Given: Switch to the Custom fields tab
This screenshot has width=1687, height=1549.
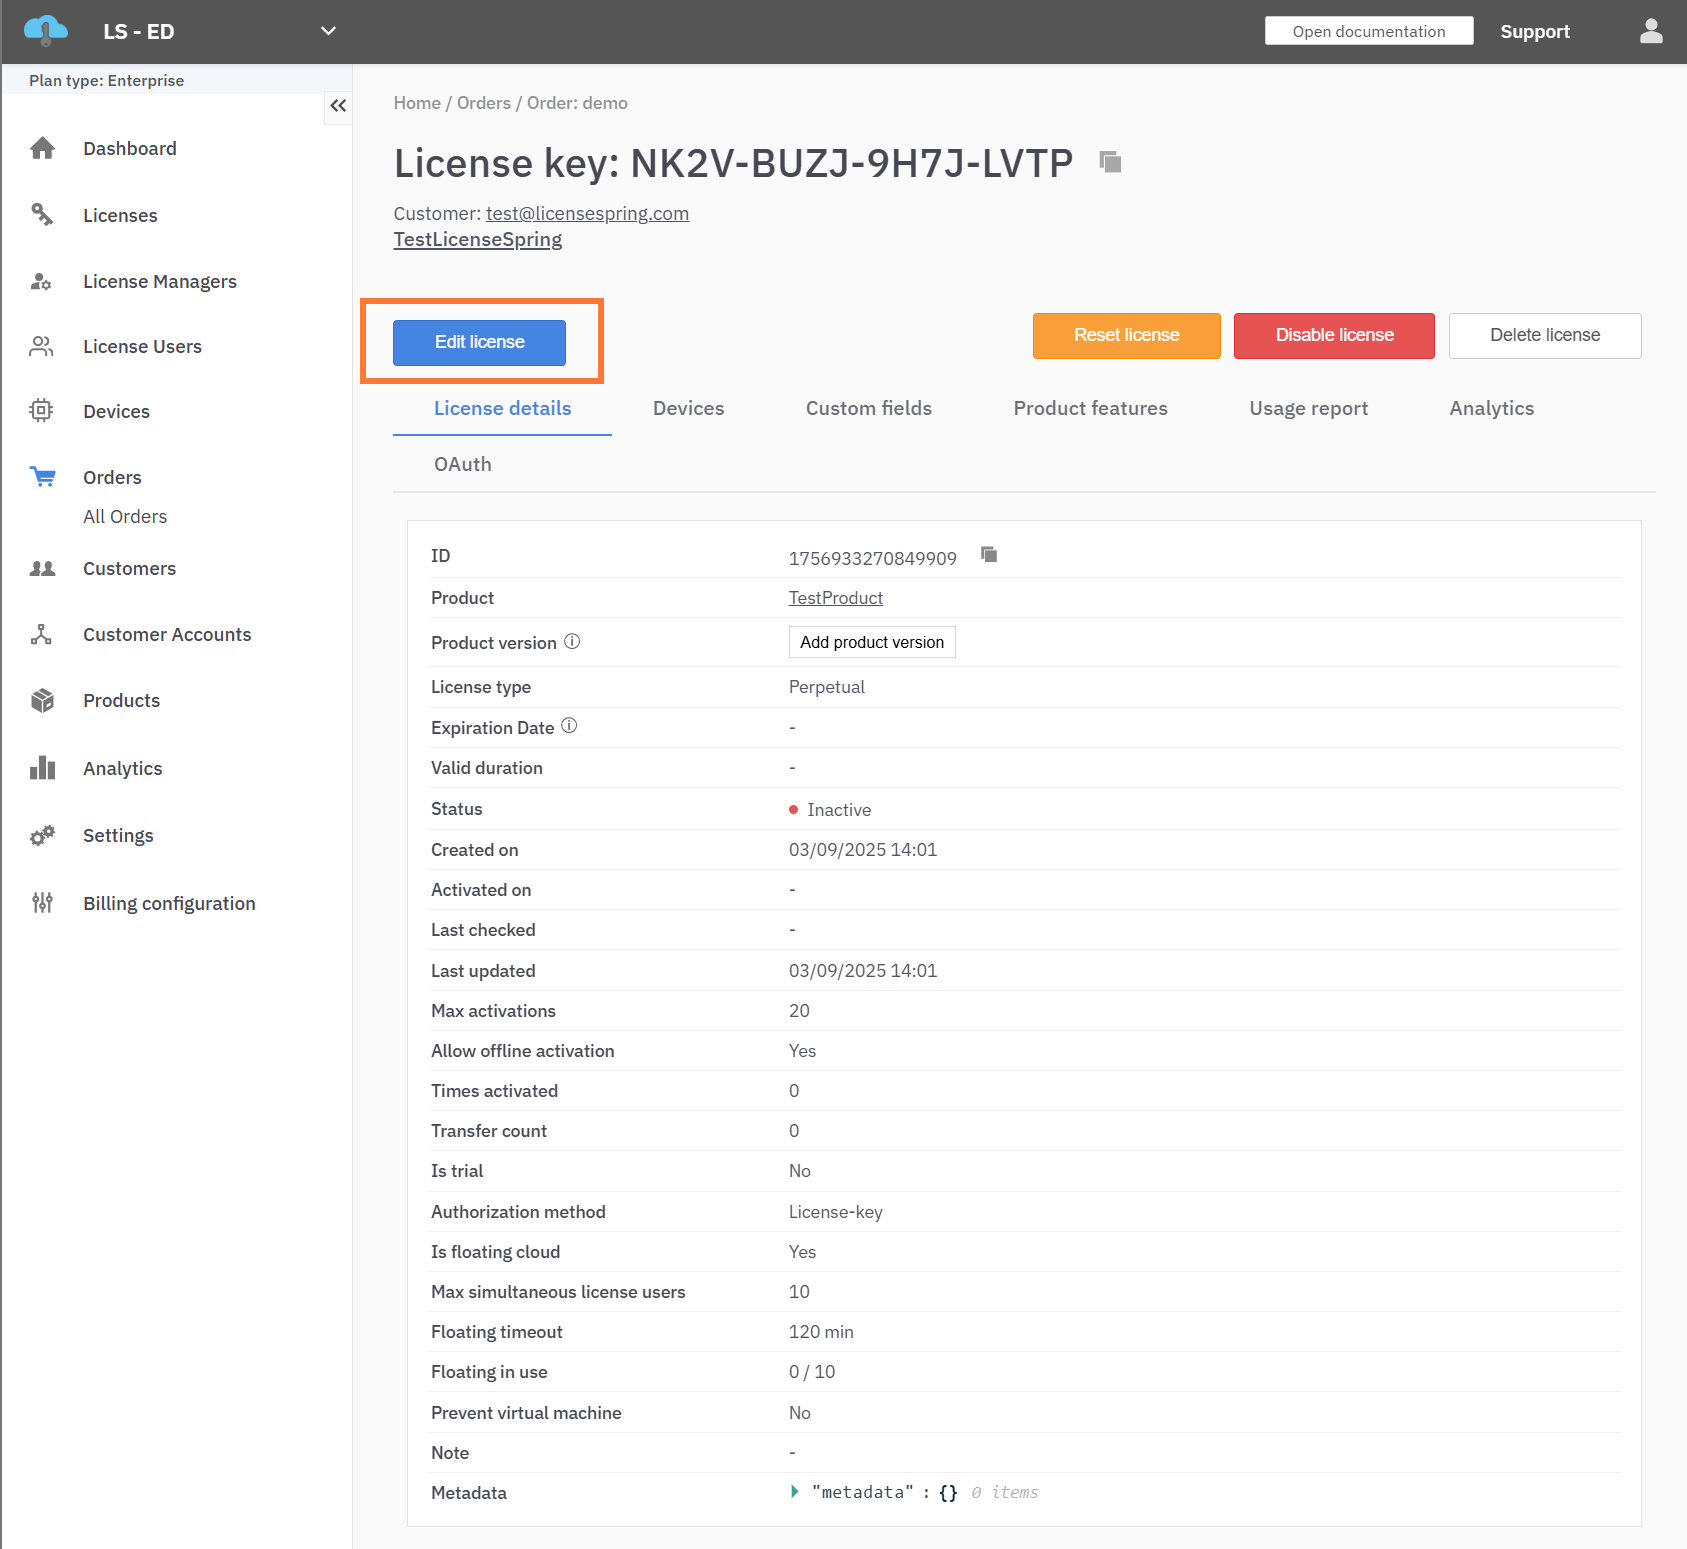Looking at the screenshot, I should (868, 408).
